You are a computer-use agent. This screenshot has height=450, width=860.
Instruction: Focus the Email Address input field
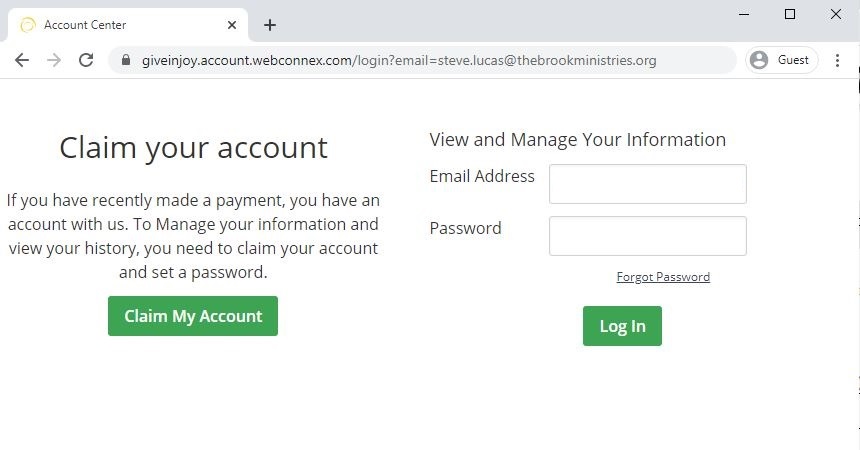point(647,184)
